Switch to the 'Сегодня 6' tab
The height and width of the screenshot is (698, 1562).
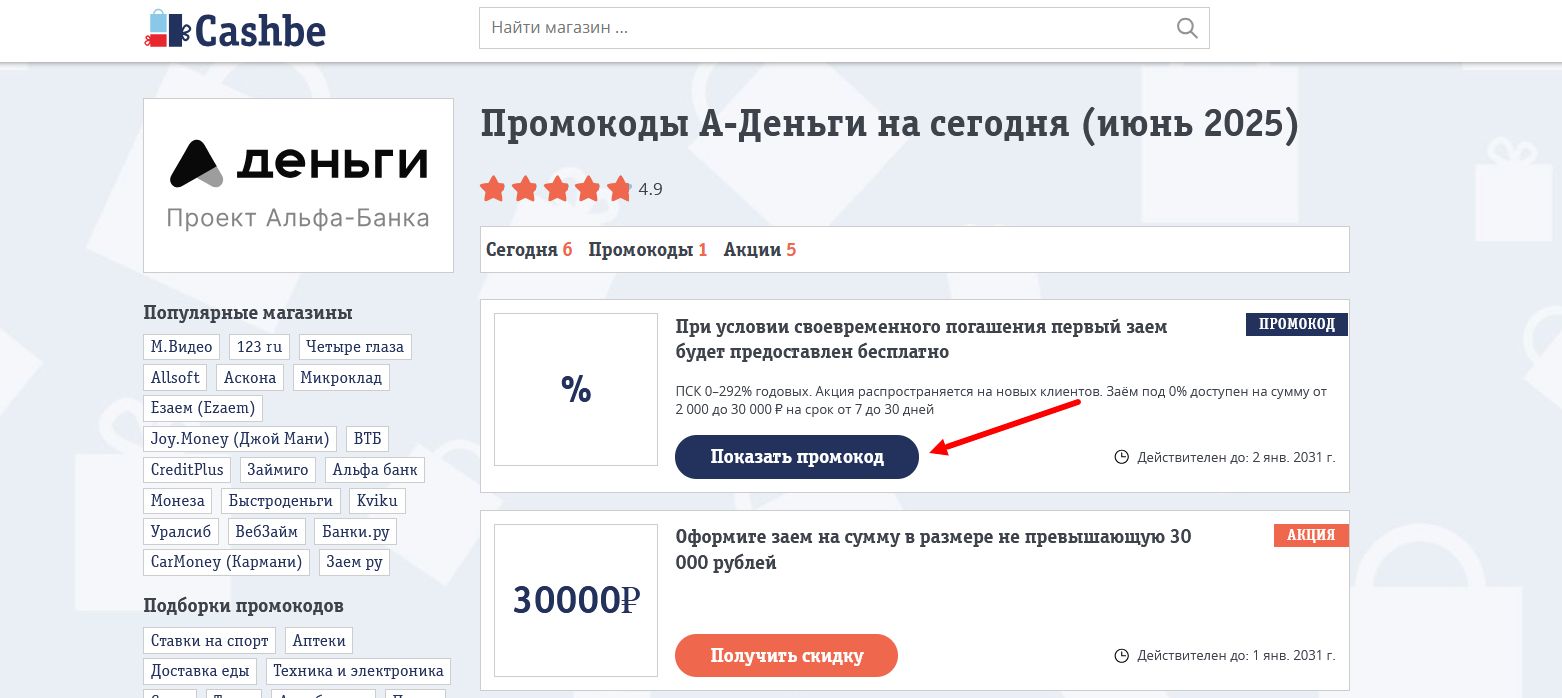pyautogui.click(x=529, y=250)
